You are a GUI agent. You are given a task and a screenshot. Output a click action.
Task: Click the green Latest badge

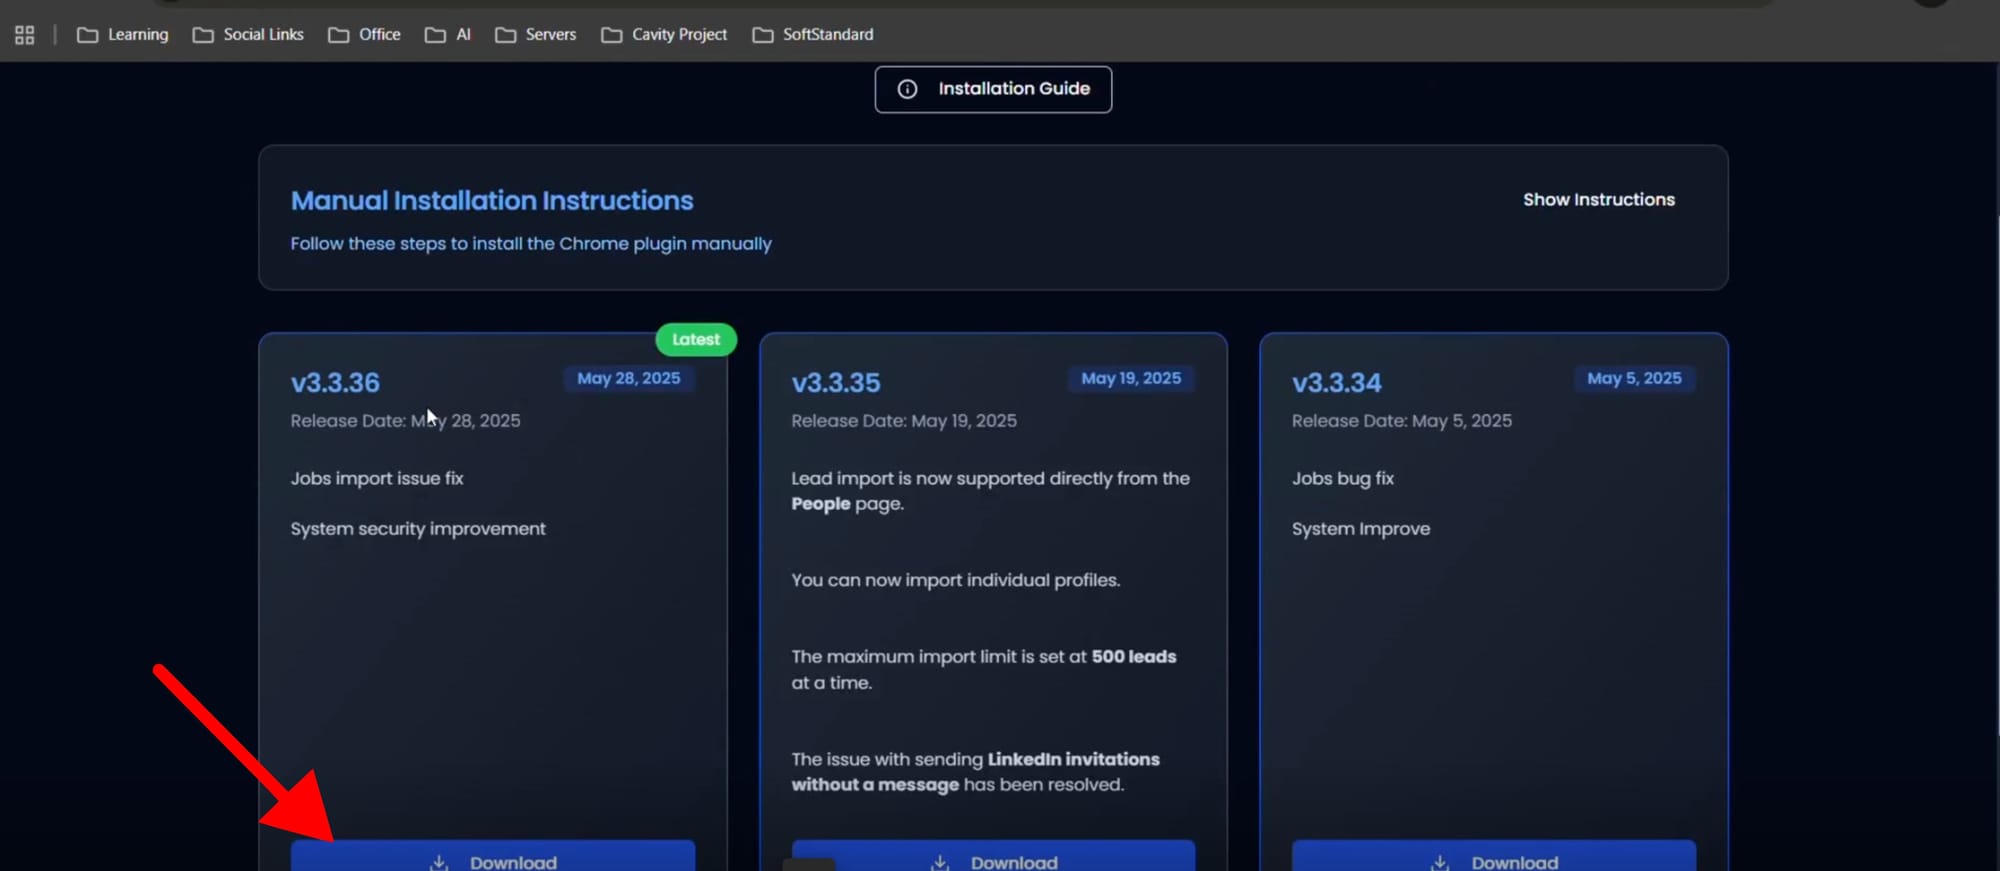(x=696, y=340)
